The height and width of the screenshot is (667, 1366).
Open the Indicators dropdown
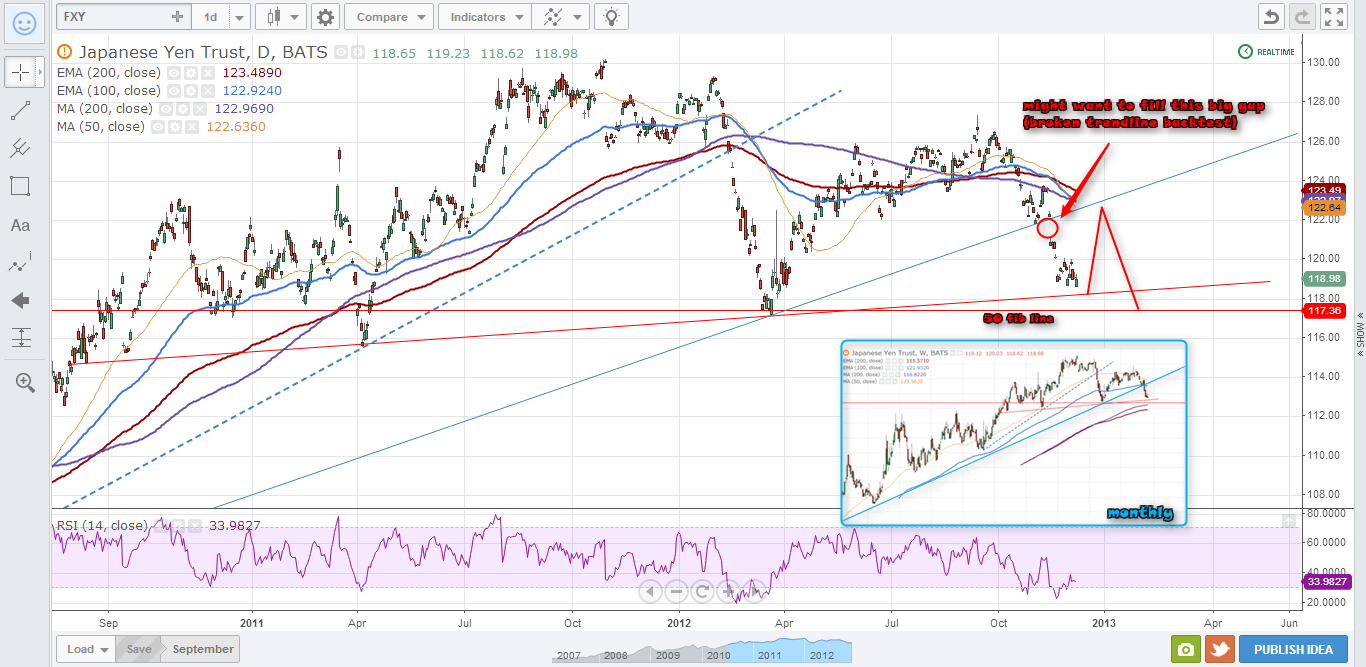click(485, 17)
